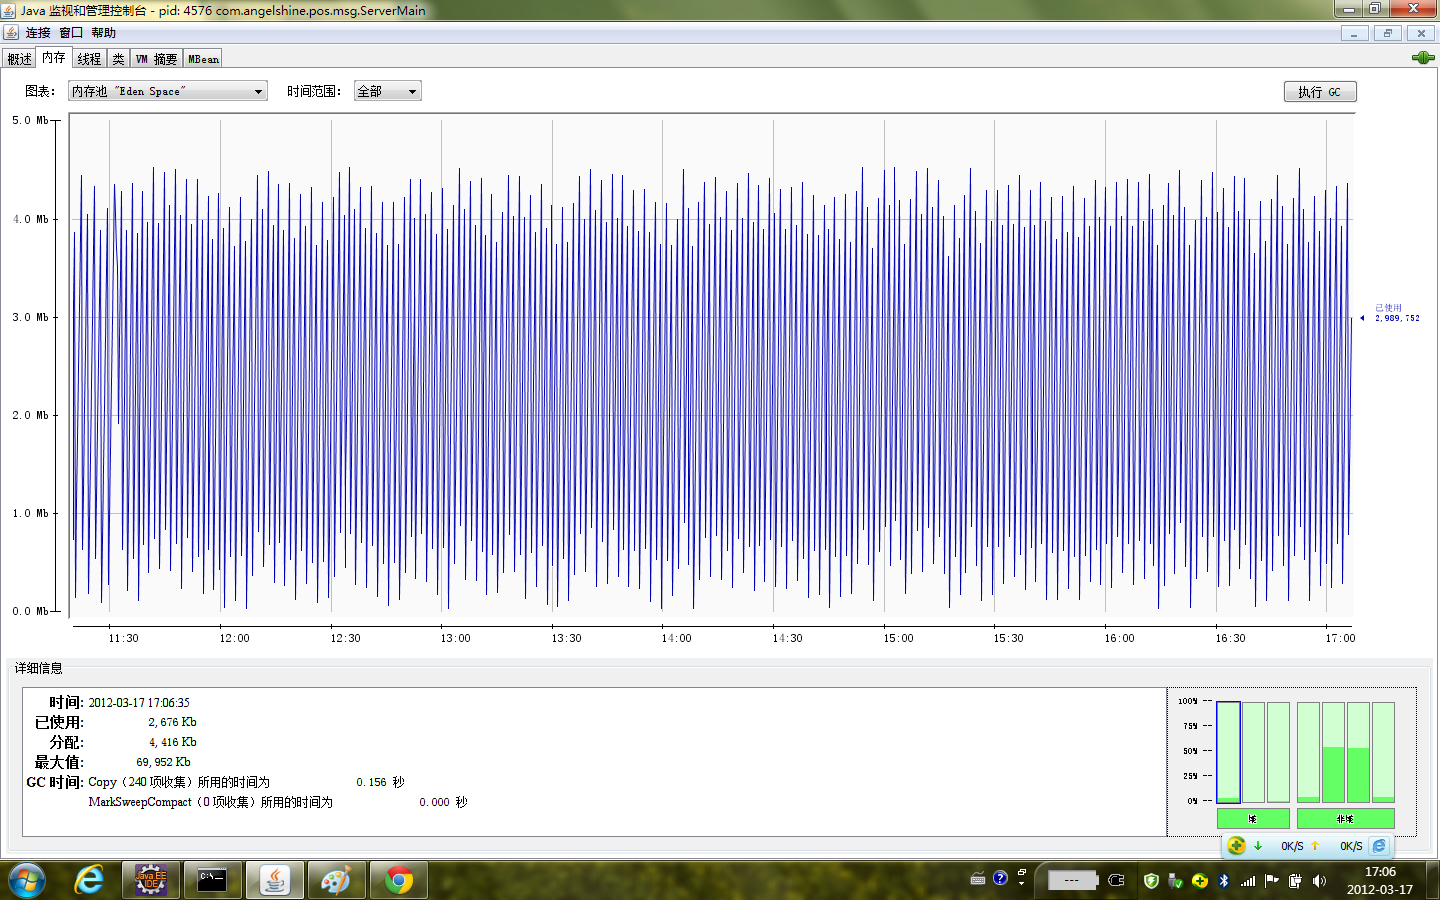Click the network signal bars tray icon
The height and width of the screenshot is (900, 1440).
point(1247,881)
